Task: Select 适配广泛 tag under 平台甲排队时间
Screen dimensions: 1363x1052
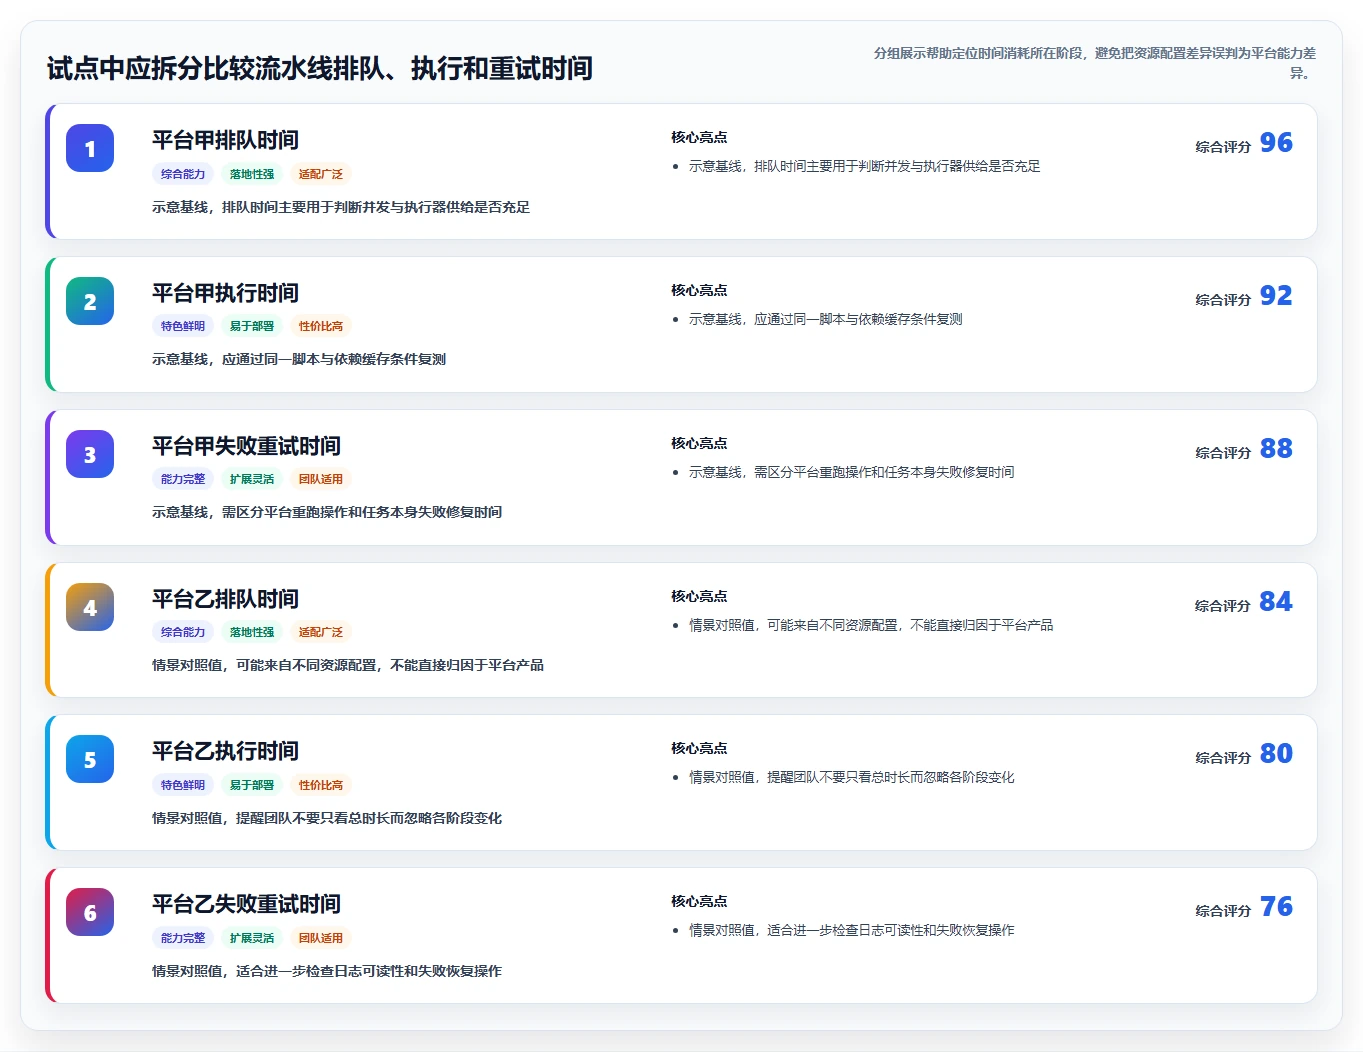Action: pyautogui.click(x=321, y=174)
